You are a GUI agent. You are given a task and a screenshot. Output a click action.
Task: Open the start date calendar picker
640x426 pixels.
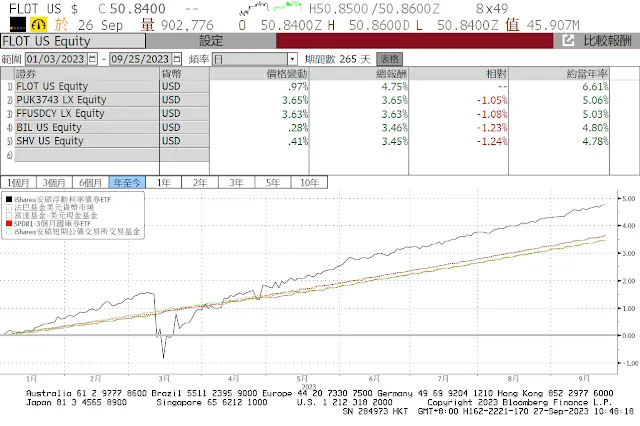coord(93,59)
